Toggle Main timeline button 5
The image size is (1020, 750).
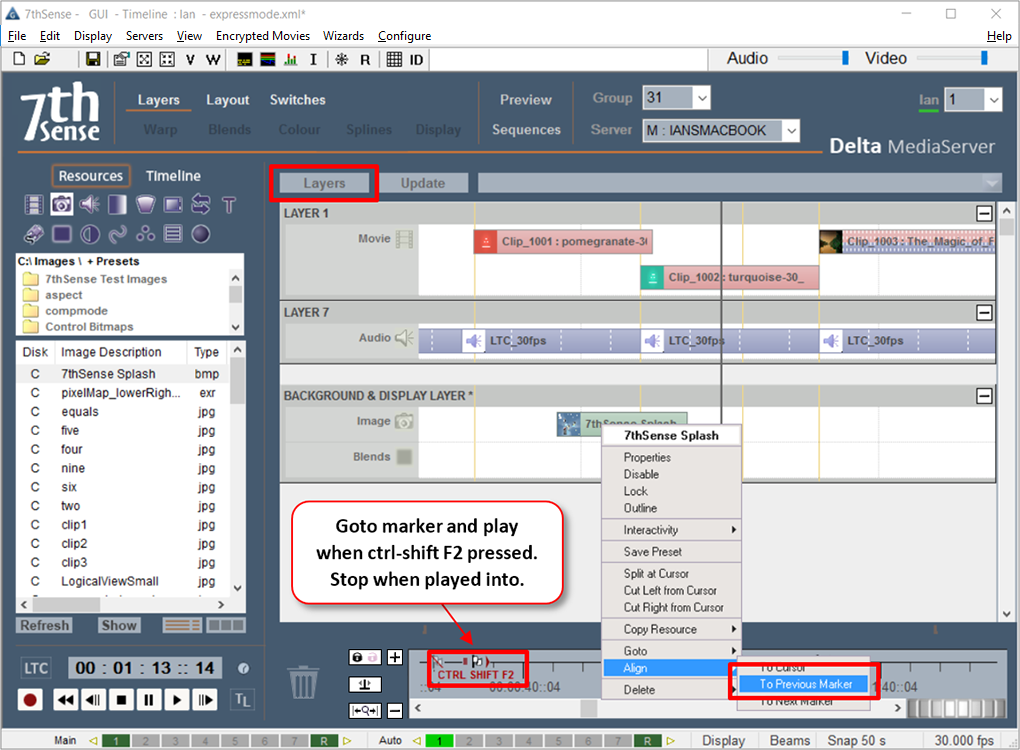[235, 741]
